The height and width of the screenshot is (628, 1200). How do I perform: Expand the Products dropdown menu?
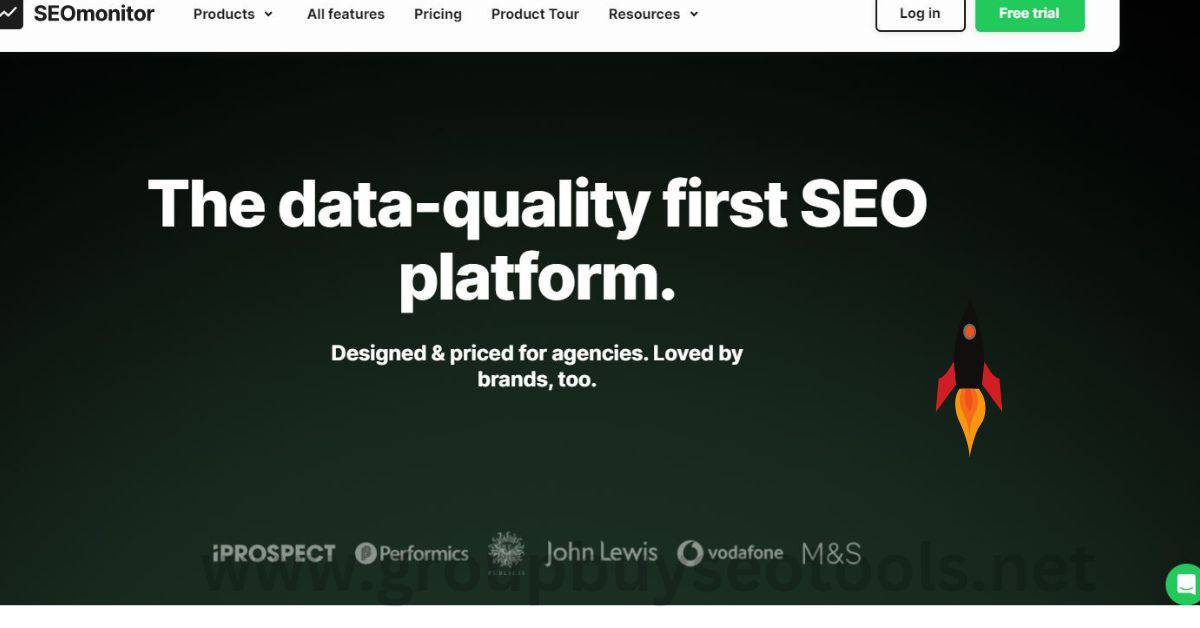point(233,14)
